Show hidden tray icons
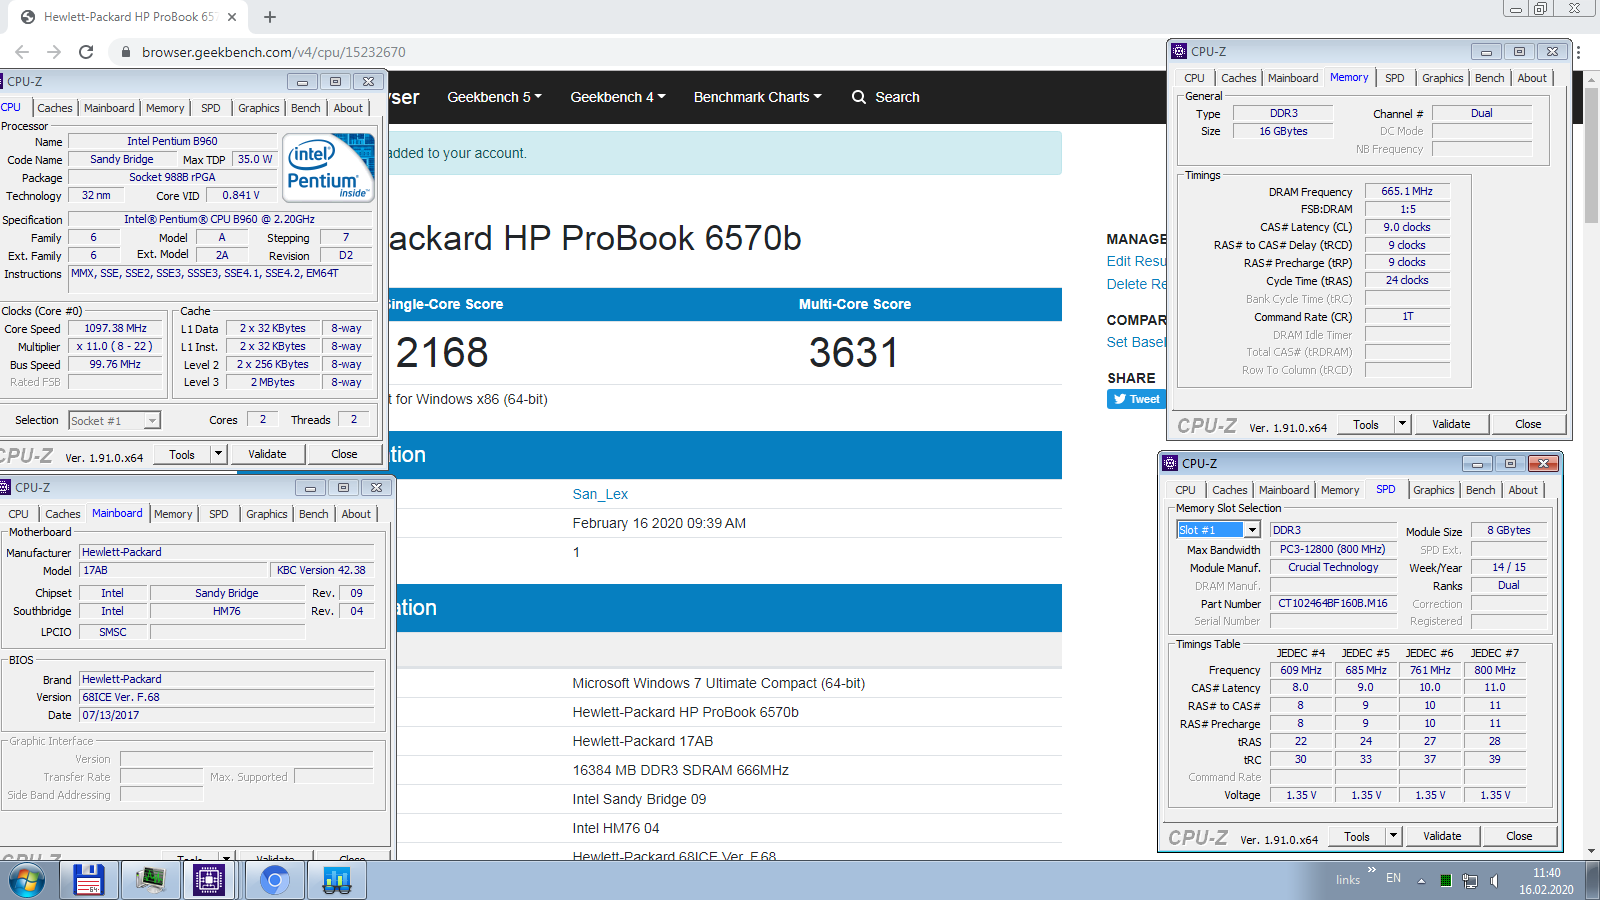This screenshot has width=1600, height=900. pyautogui.click(x=1421, y=881)
